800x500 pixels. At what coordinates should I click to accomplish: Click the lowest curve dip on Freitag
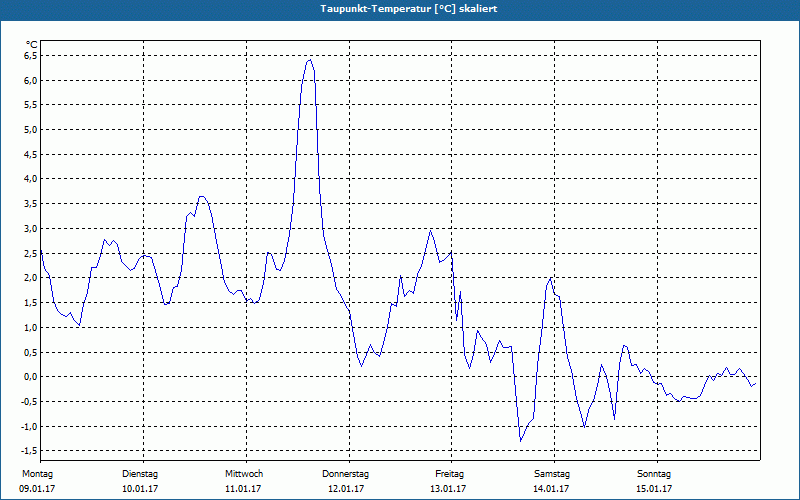point(520,441)
